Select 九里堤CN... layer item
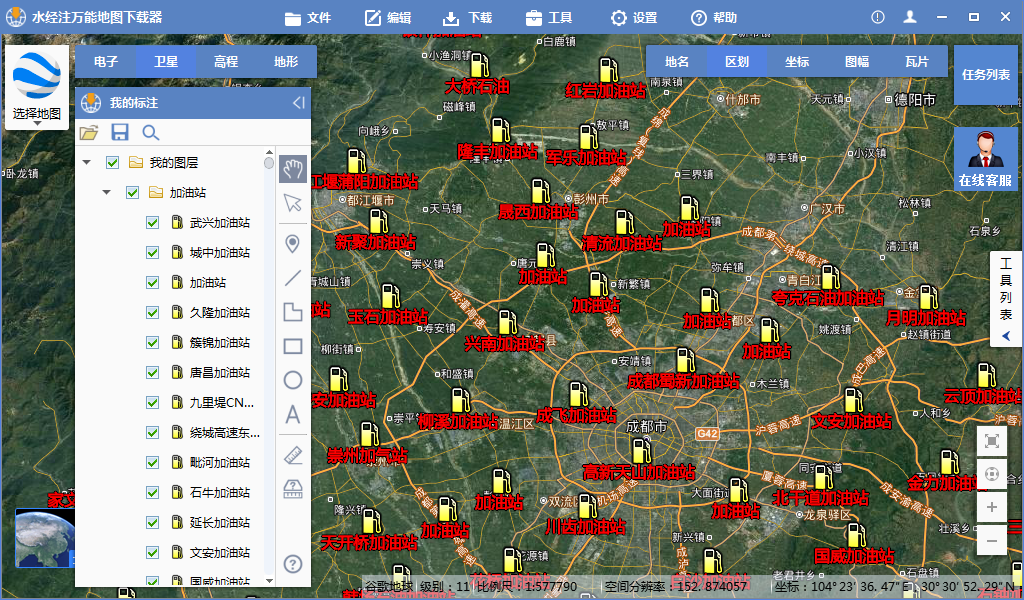 click(x=221, y=403)
